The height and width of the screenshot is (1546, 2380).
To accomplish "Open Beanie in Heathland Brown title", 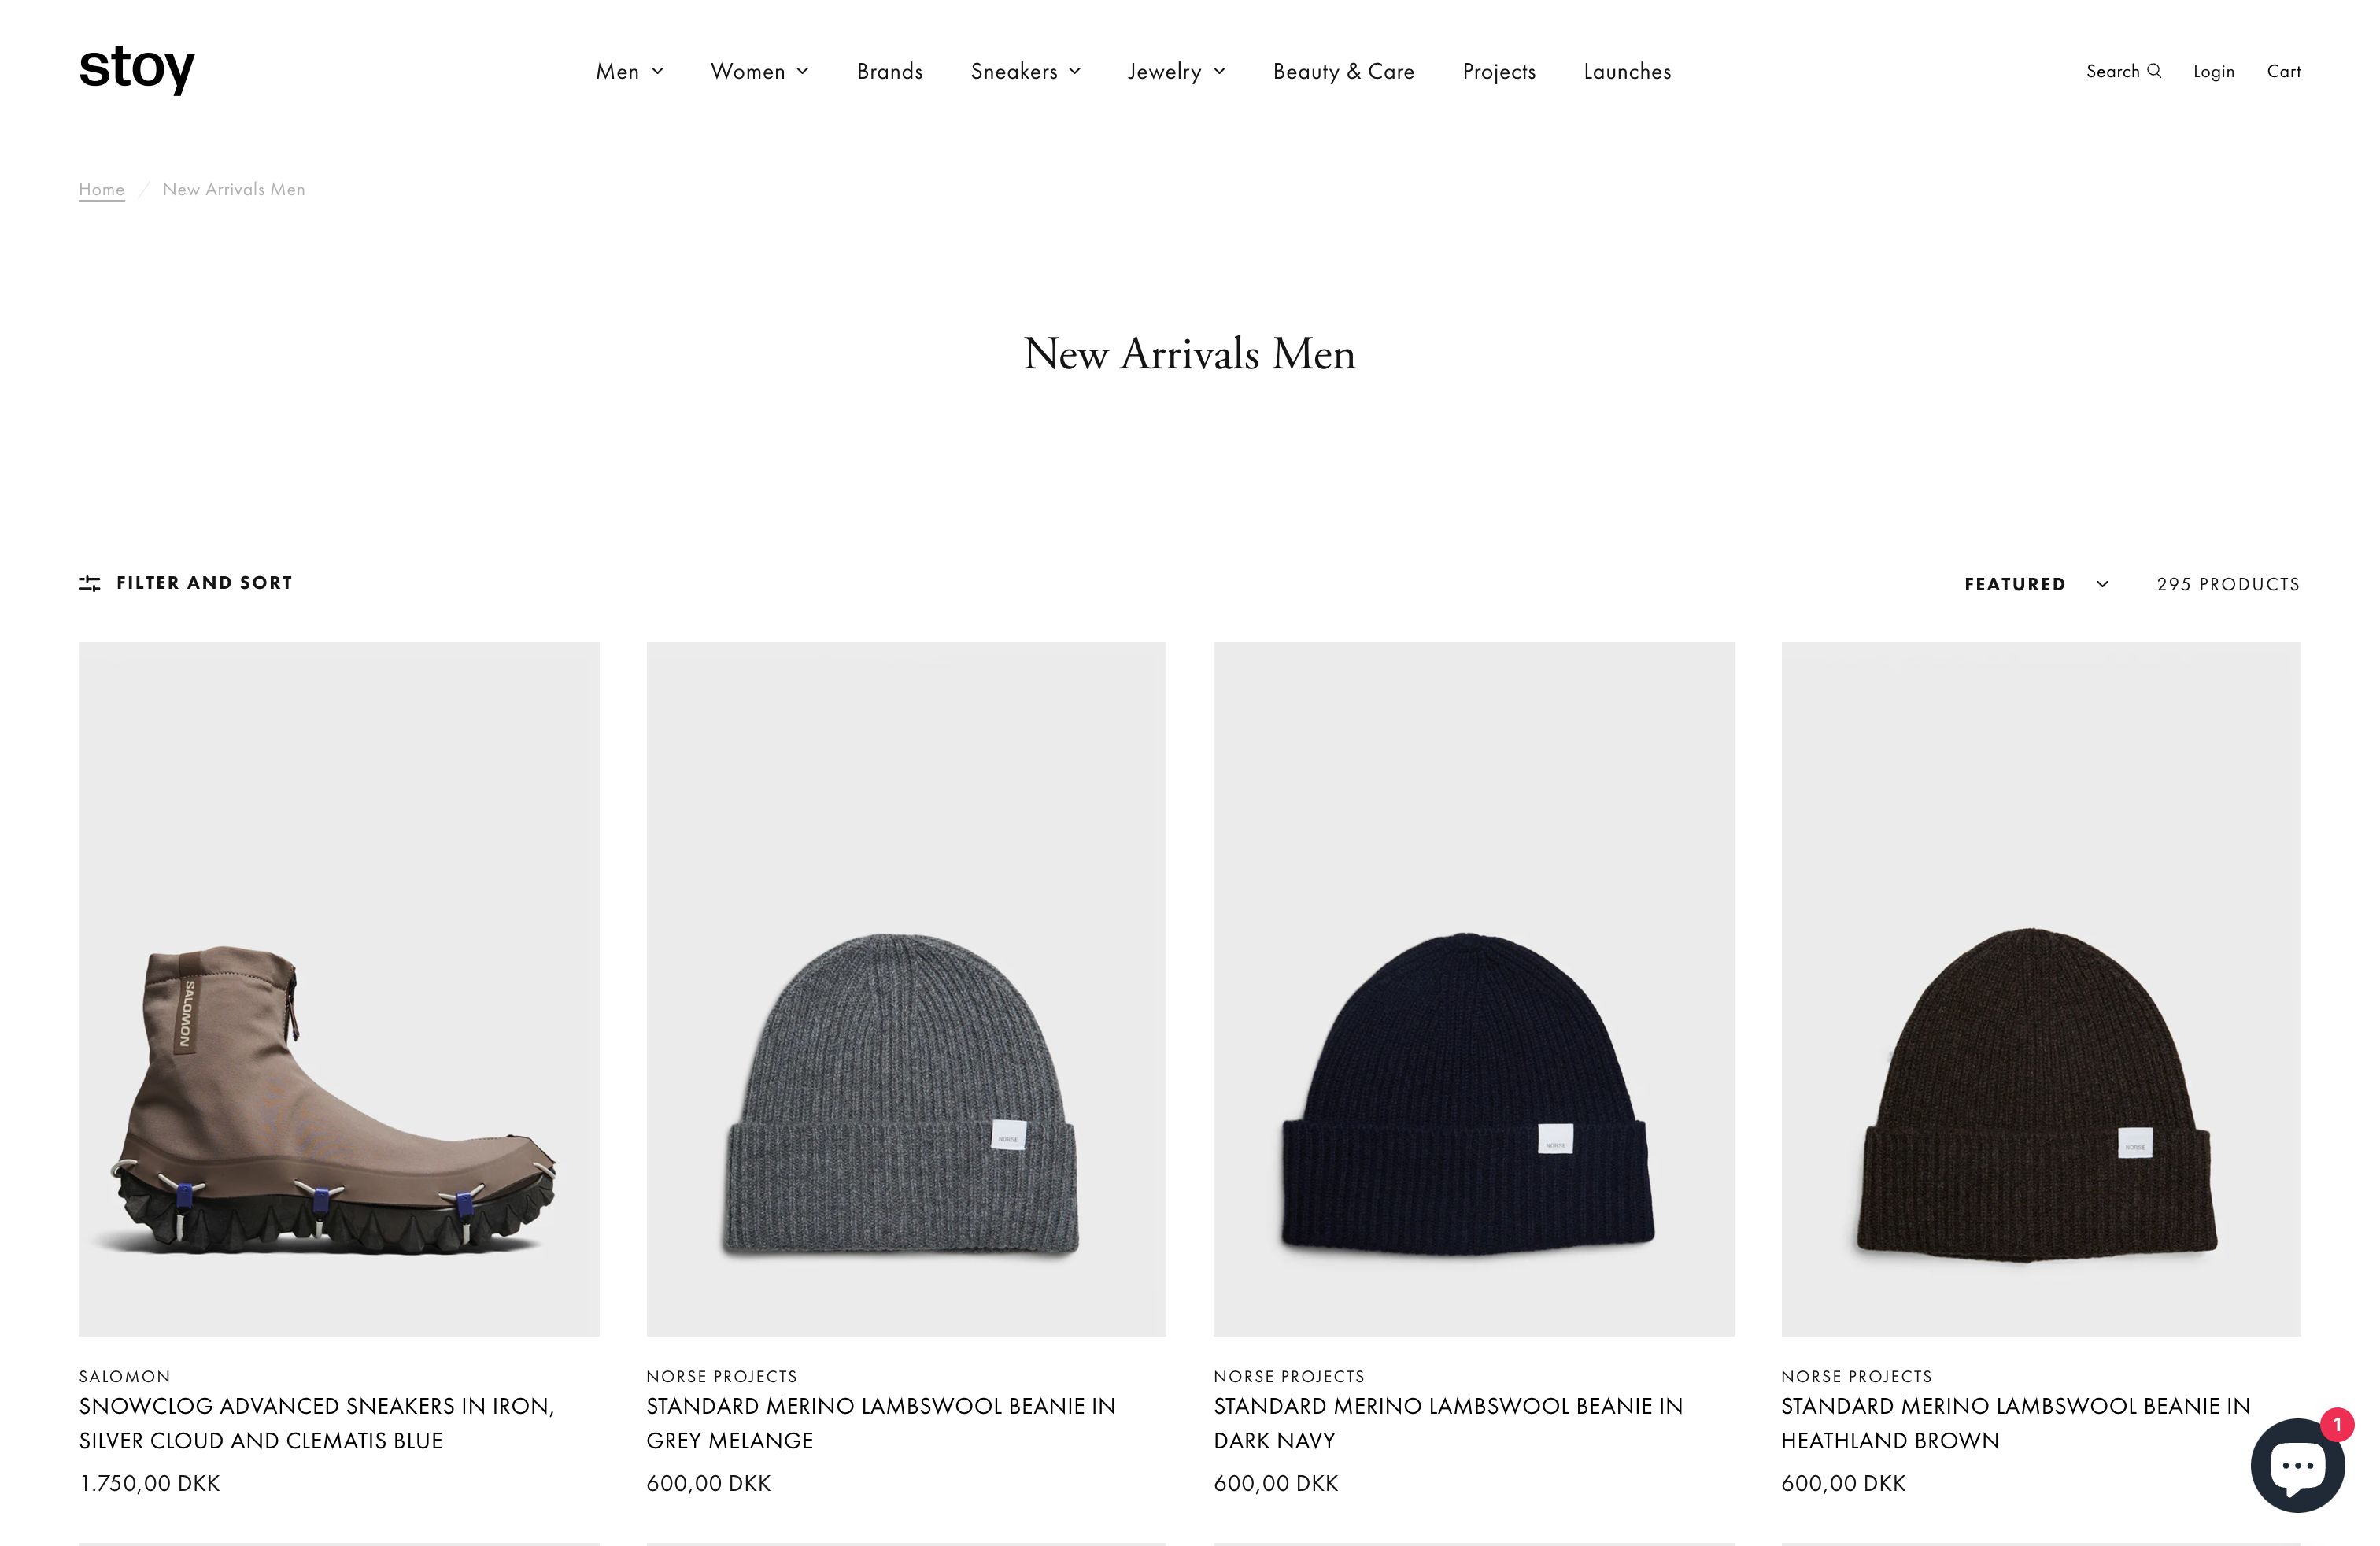I will click(2015, 1423).
